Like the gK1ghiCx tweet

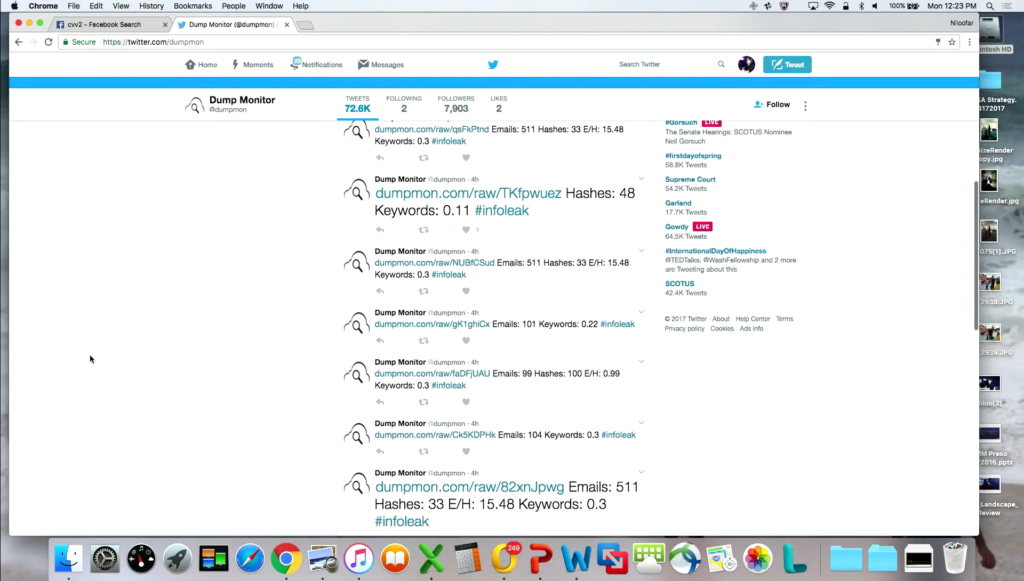466,341
